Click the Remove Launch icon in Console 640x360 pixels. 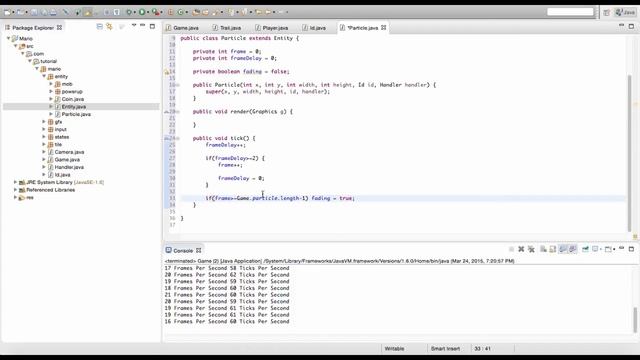[521, 249]
